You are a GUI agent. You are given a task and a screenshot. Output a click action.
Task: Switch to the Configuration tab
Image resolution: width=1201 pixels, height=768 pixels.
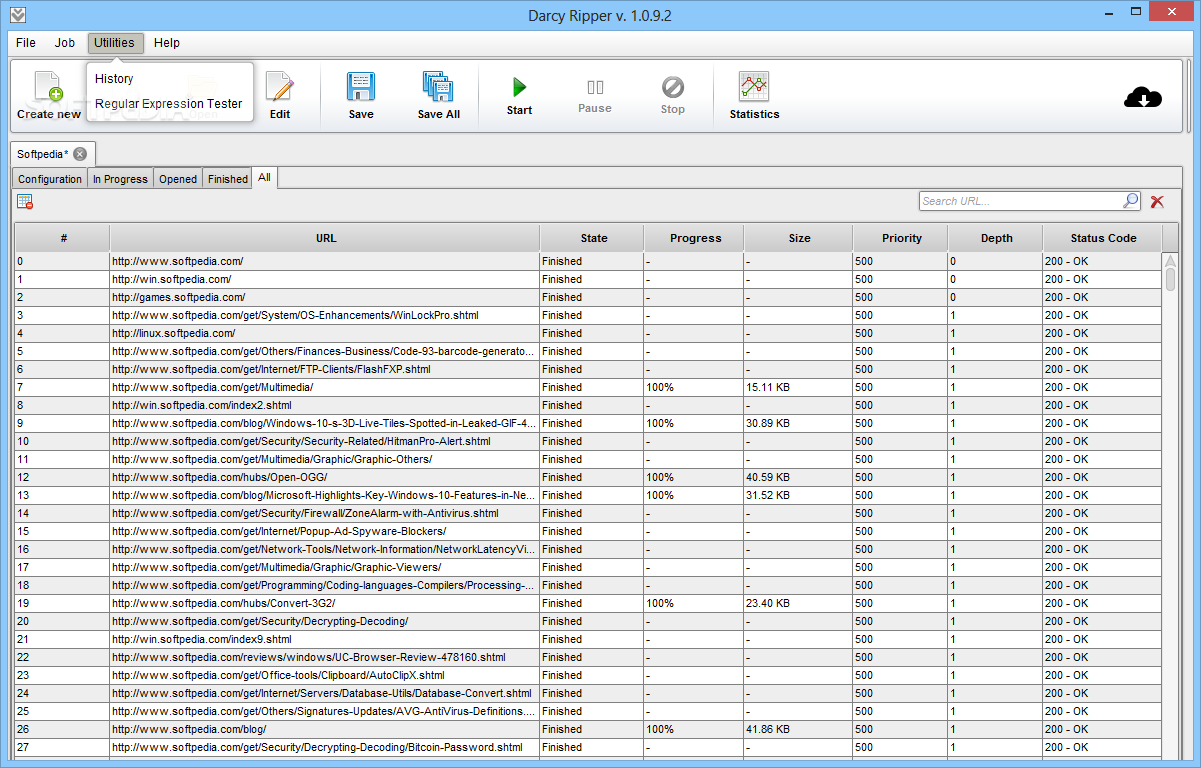pyautogui.click(x=50, y=179)
